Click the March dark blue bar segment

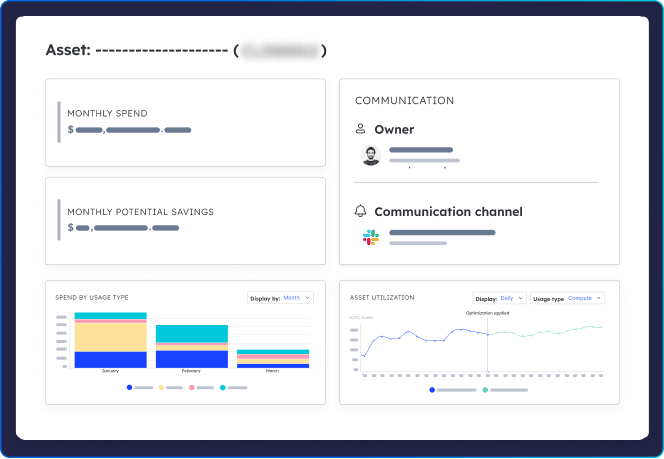pos(273,366)
